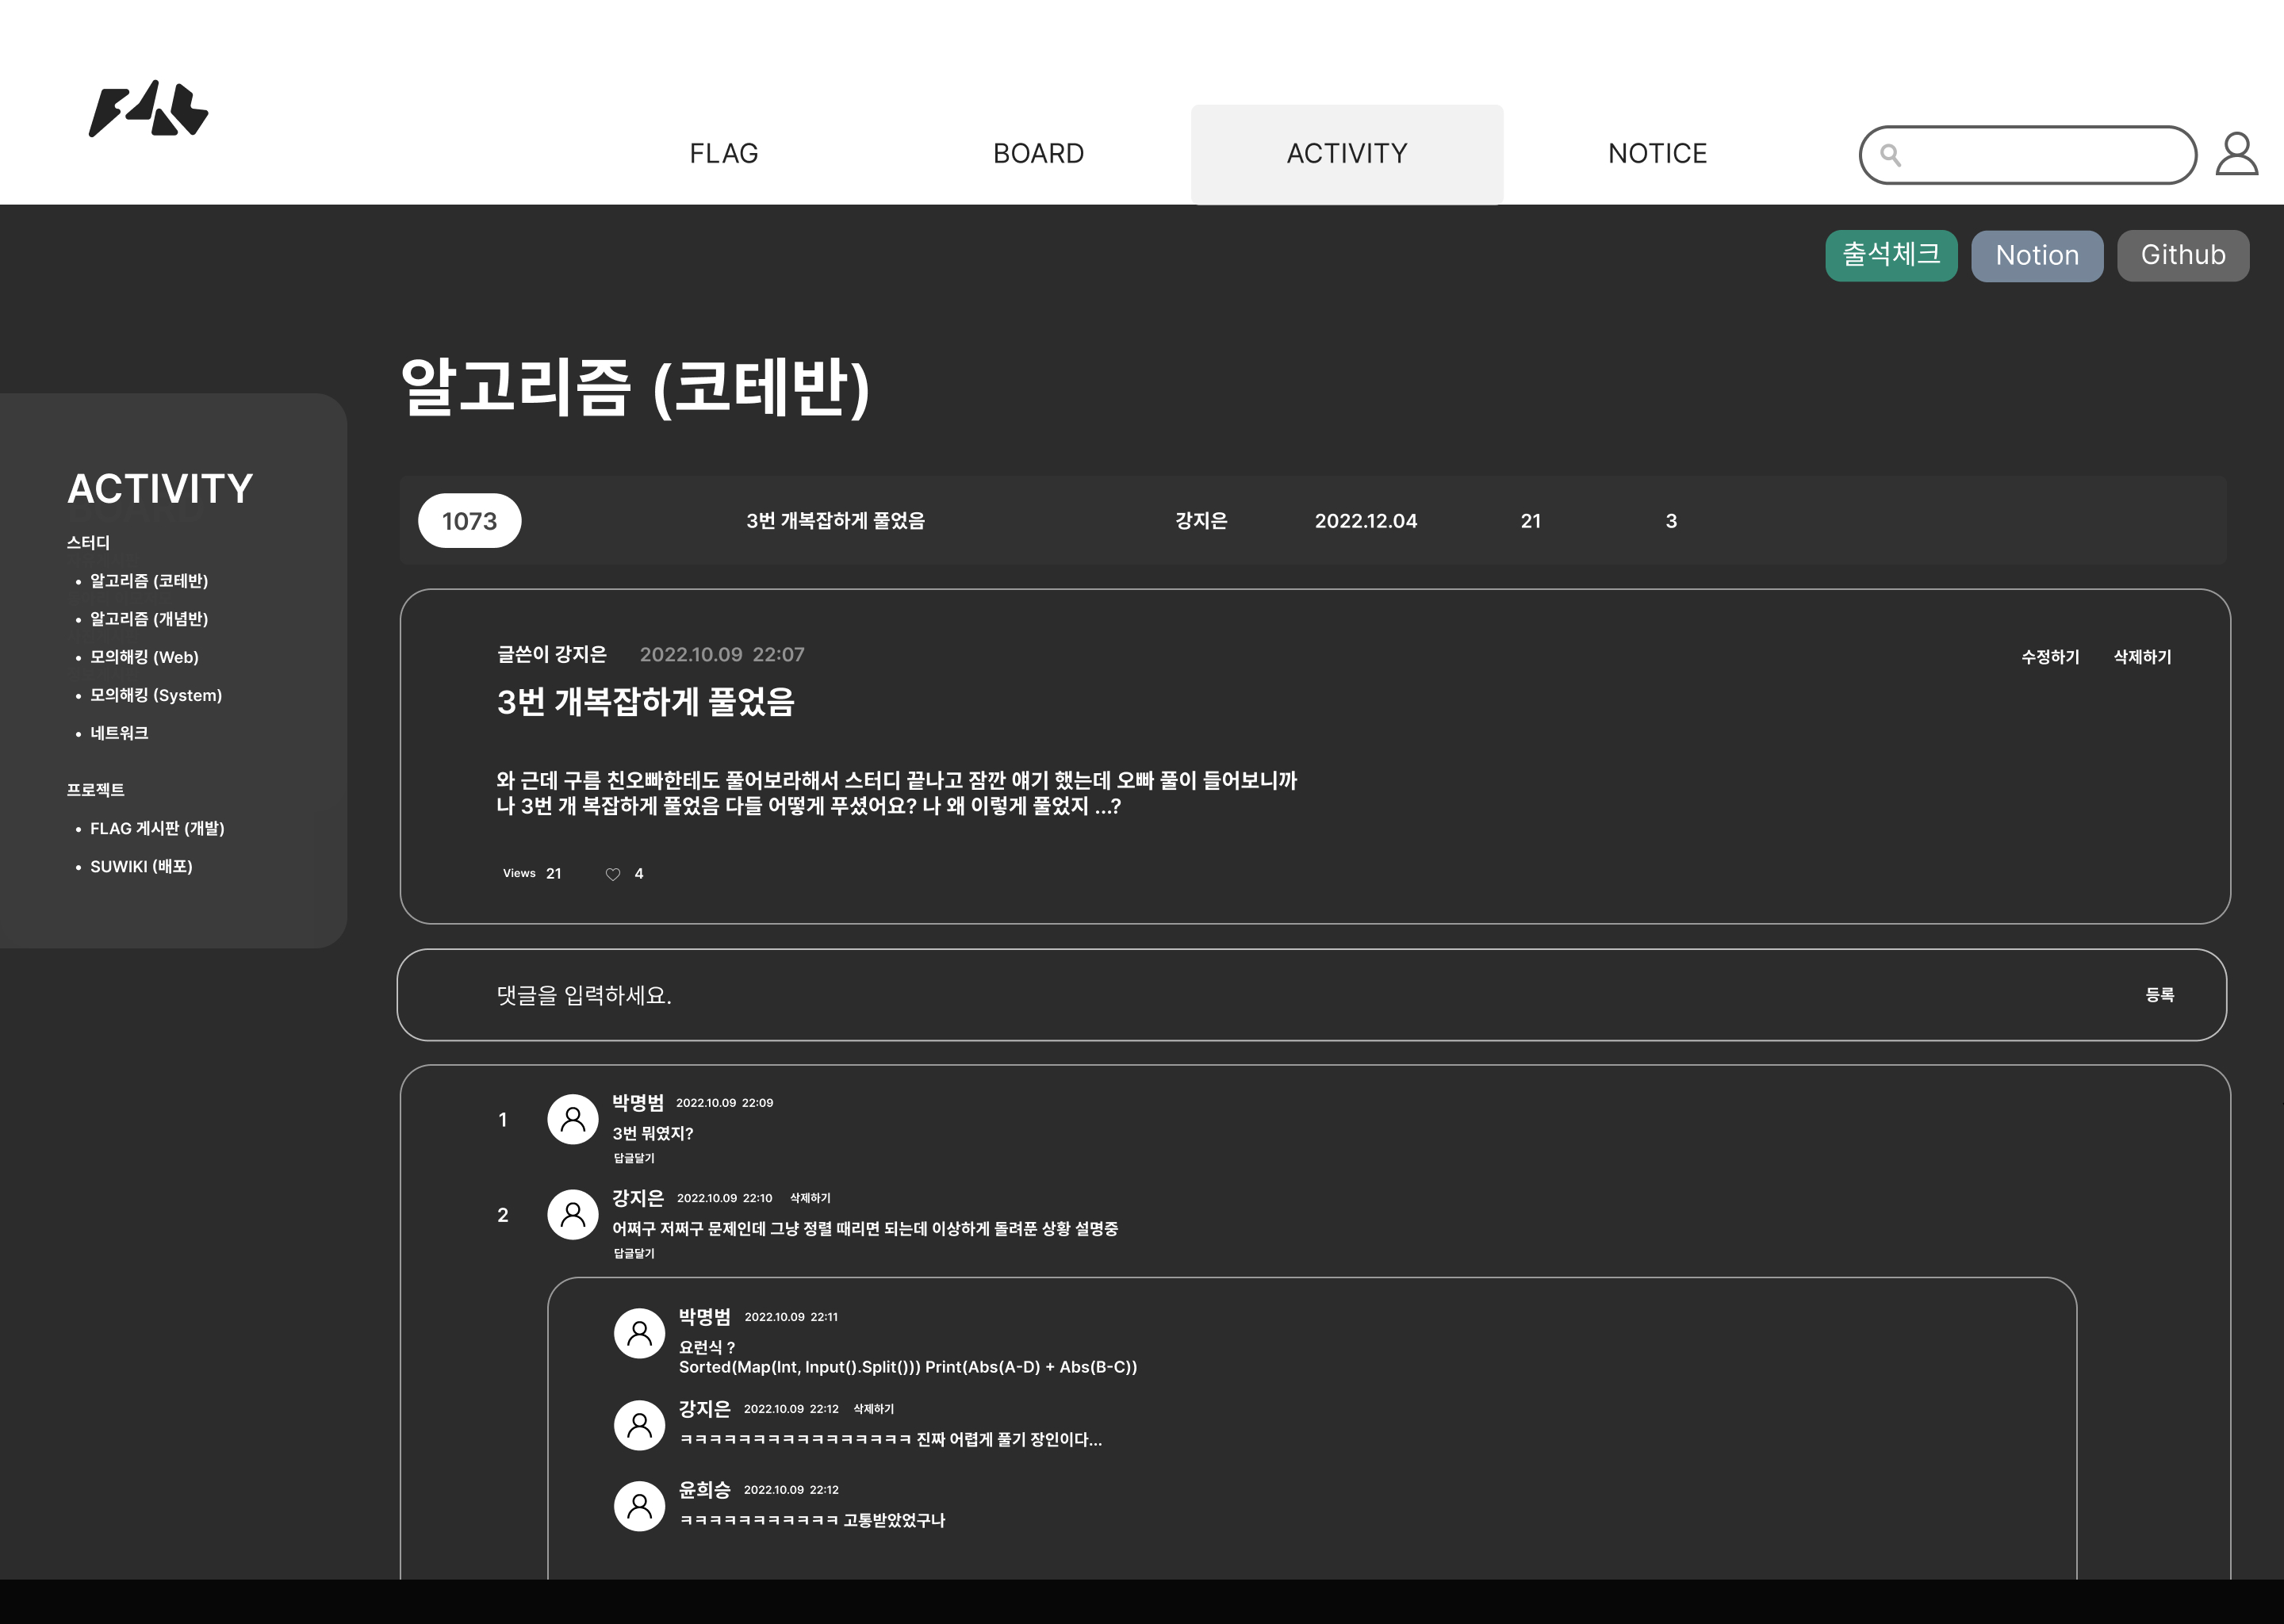Focus the 댓글을 입력하세요 comment field
2284x1624 pixels.
coord(1311,995)
